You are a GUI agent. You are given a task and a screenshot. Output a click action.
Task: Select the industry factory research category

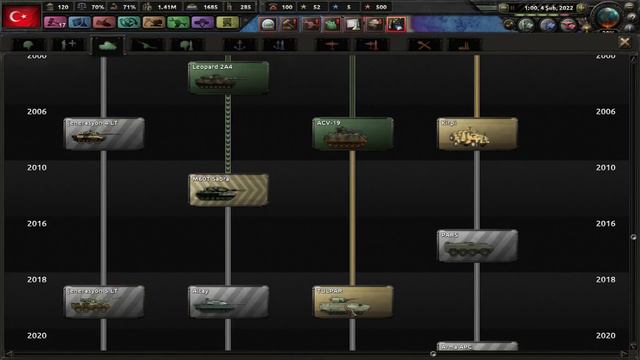click(x=464, y=45)
